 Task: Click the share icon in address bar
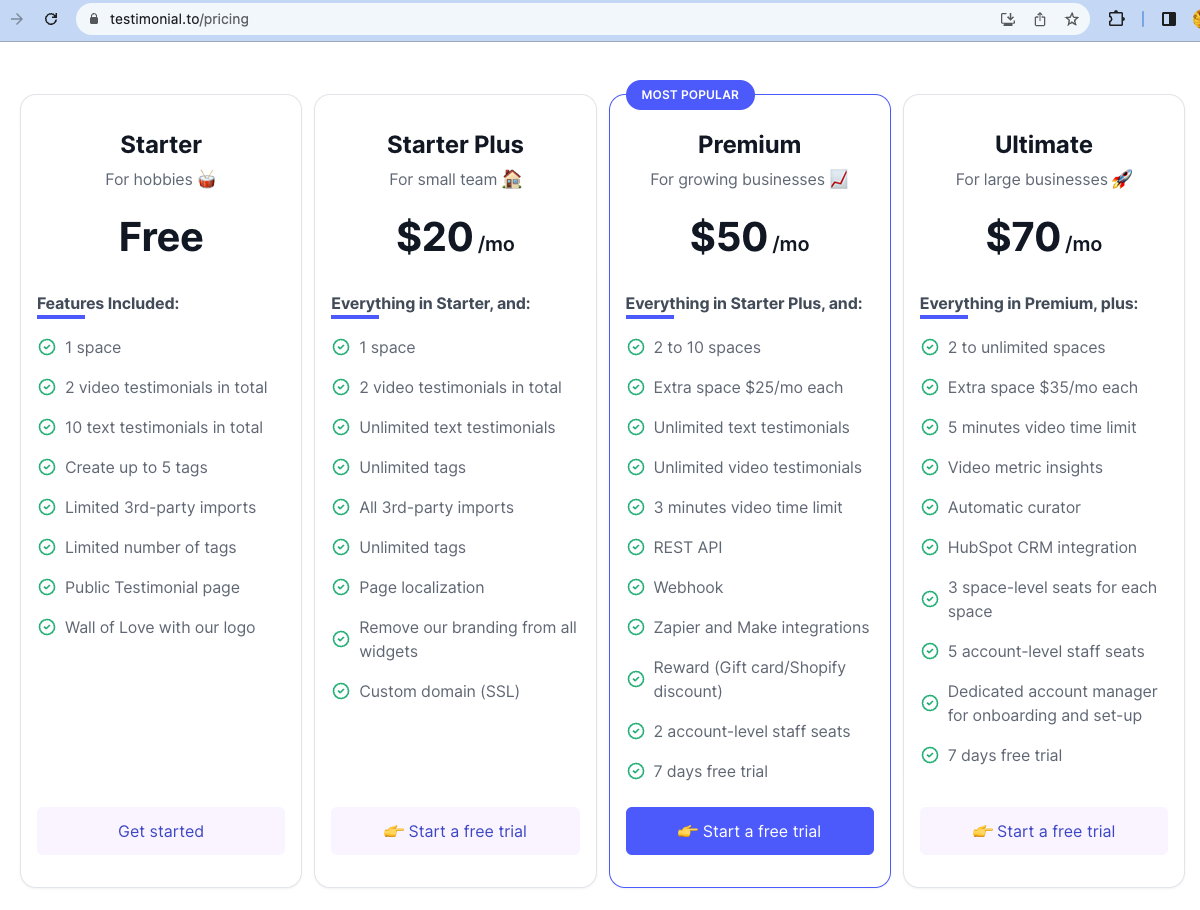tap(1040, 19)
